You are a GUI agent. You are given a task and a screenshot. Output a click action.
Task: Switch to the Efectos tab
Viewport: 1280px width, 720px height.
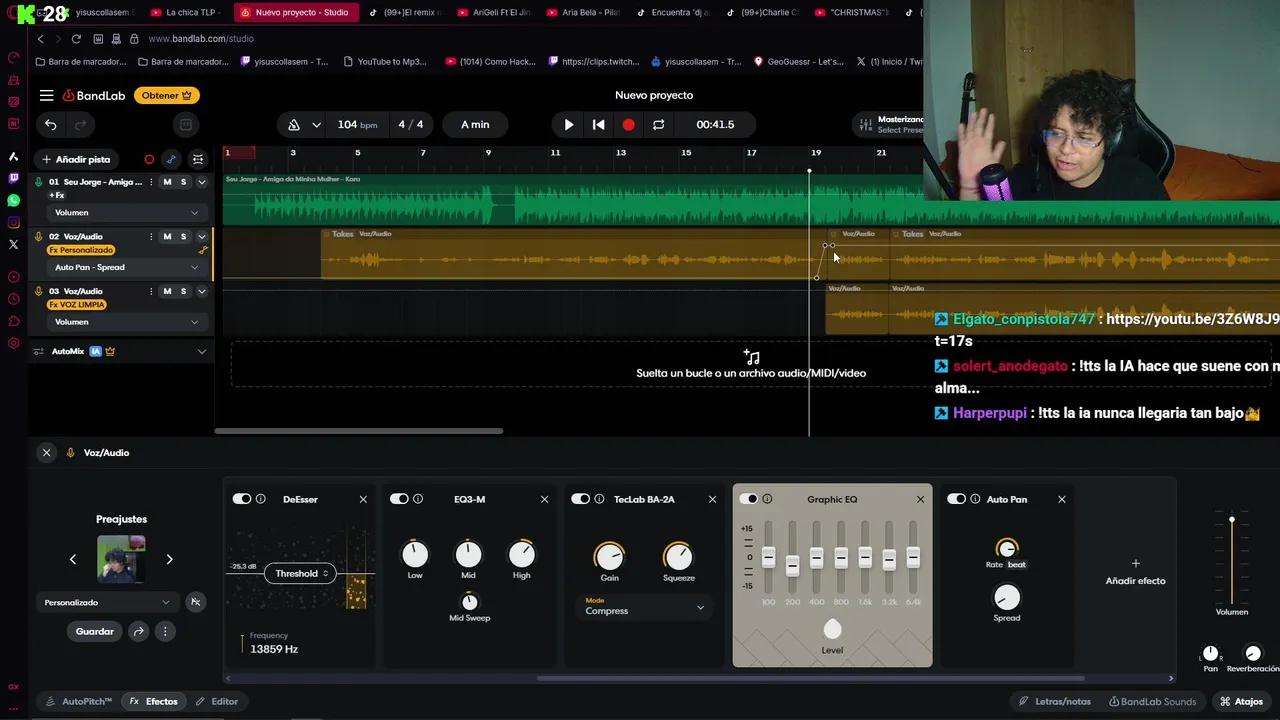click(x=154, y=701)
